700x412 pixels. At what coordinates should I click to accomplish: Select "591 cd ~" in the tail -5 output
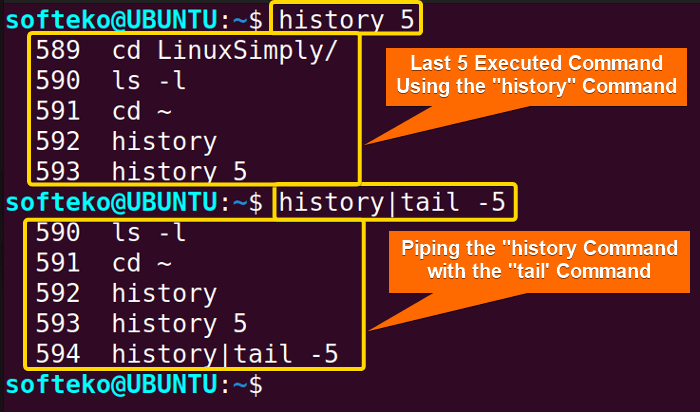(104, 262)
